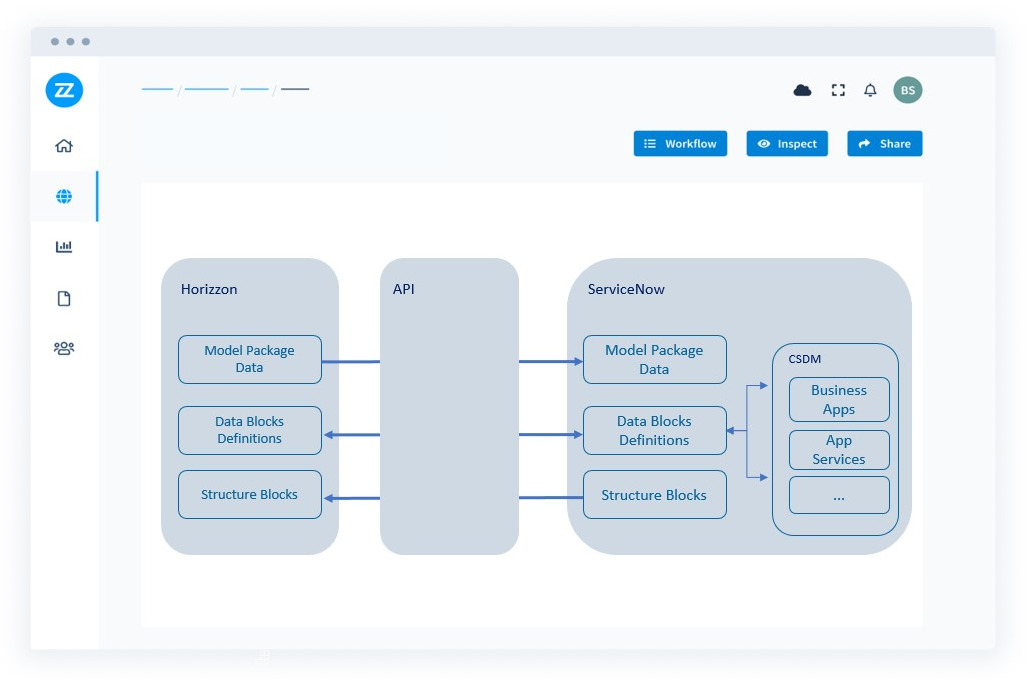Select the ellipsis box in CSDM
The width and height of the screenshot is (1031, 680).
pos(839,495)
